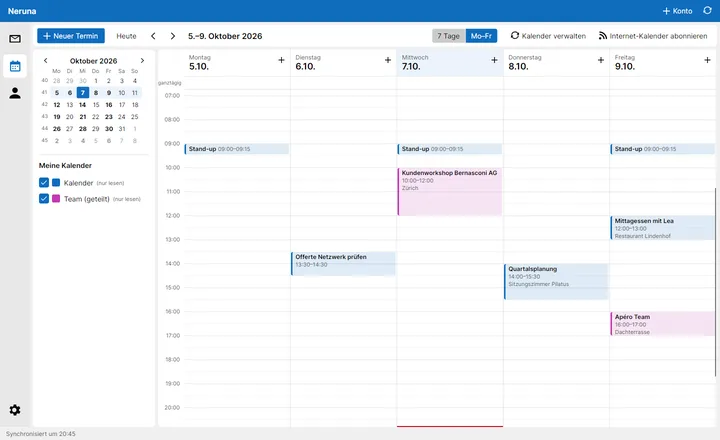
Task: Toggle the Team (geteilt) checkbox
Action: coord(44,199)
